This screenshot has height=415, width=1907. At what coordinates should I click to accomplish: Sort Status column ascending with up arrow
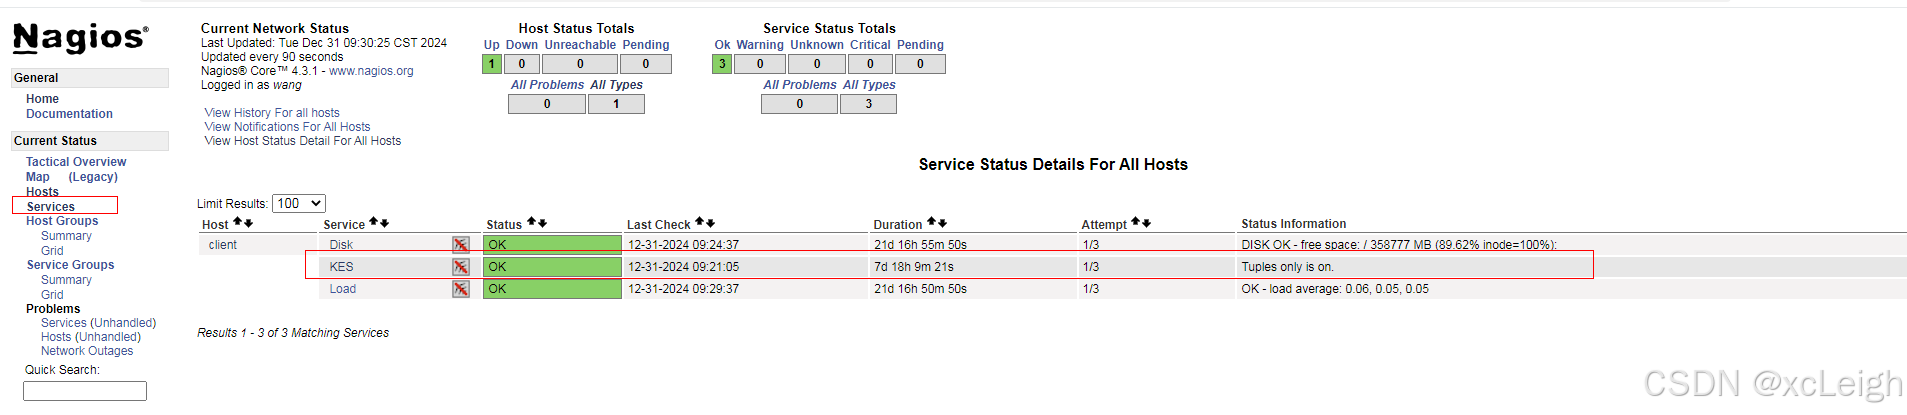click(x=531, y=223)
